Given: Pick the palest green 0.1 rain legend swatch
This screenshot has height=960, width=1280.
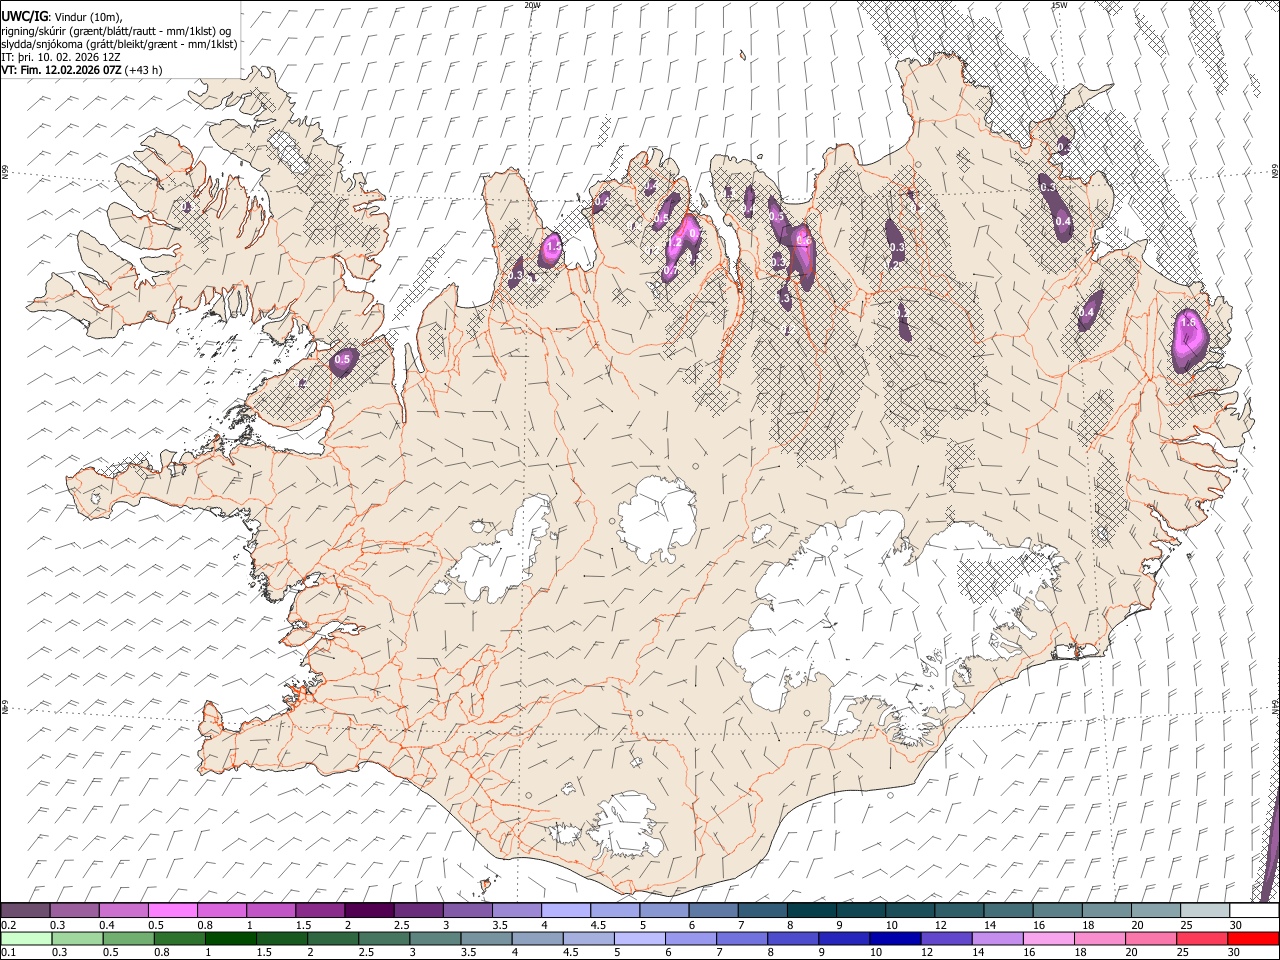Looking at the screenshot, I should (x=26, y=939).
